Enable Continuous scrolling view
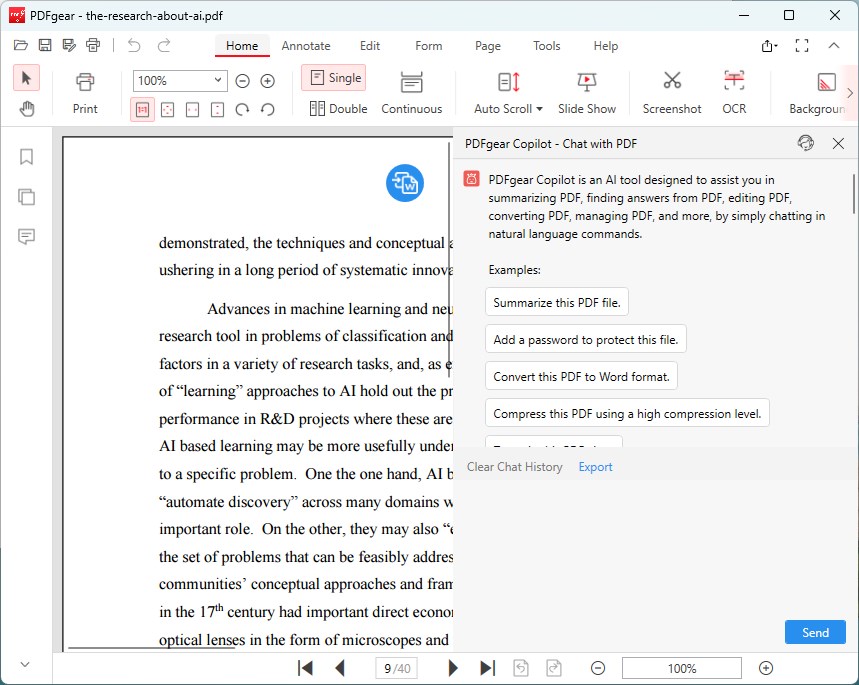The width and height of the screenshot is (859, 685). (411, 92)
